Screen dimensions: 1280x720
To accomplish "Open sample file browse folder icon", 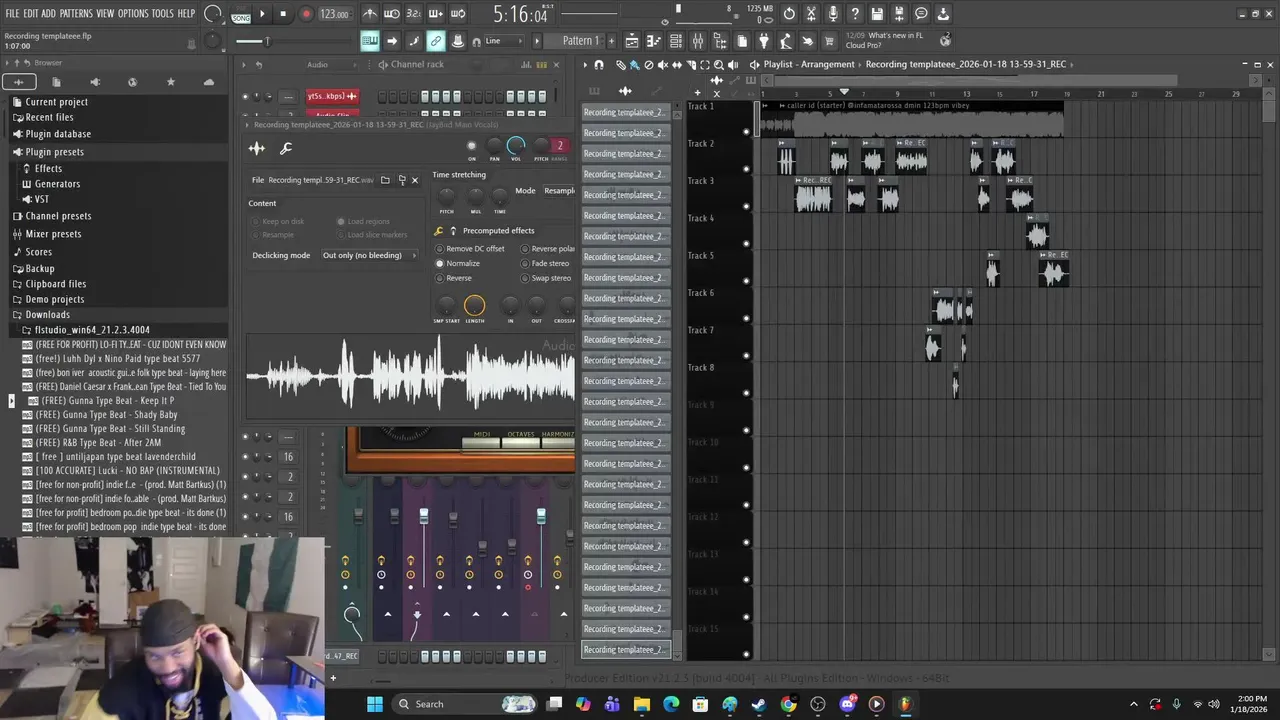I will (x=385, y=180).
